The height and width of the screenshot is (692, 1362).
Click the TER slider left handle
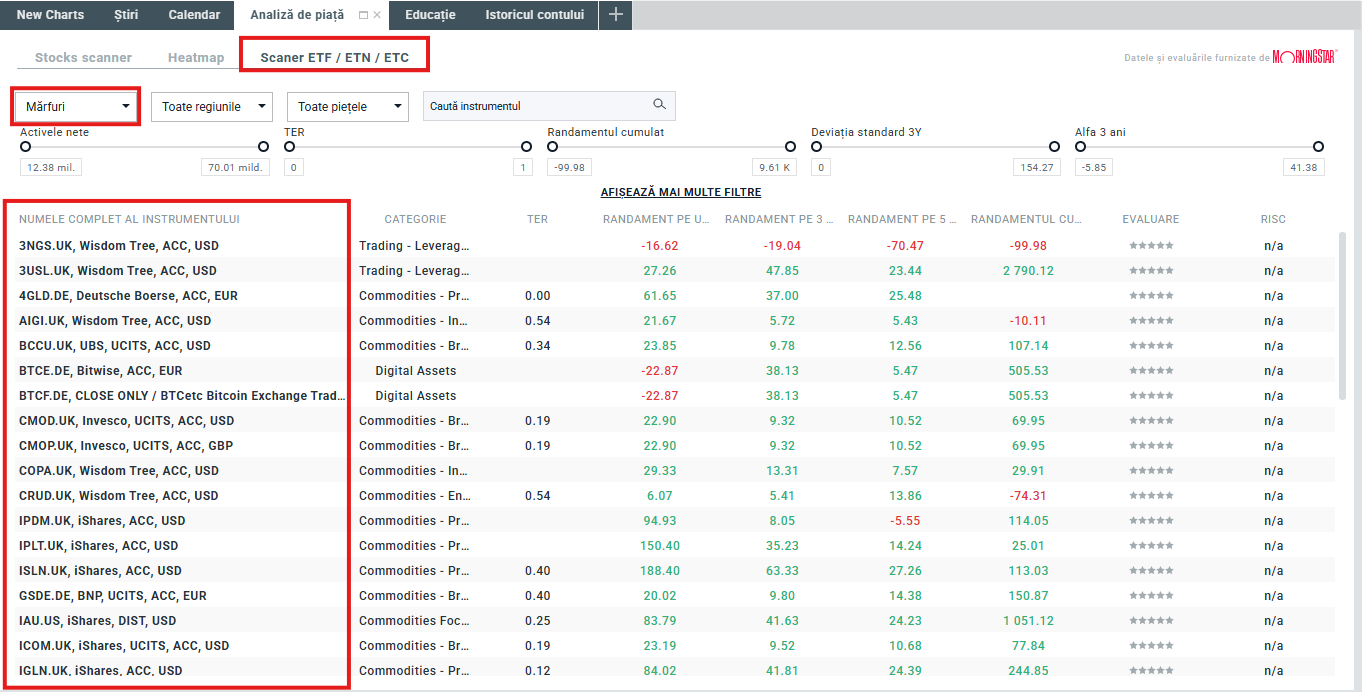(x=289, y=147)
